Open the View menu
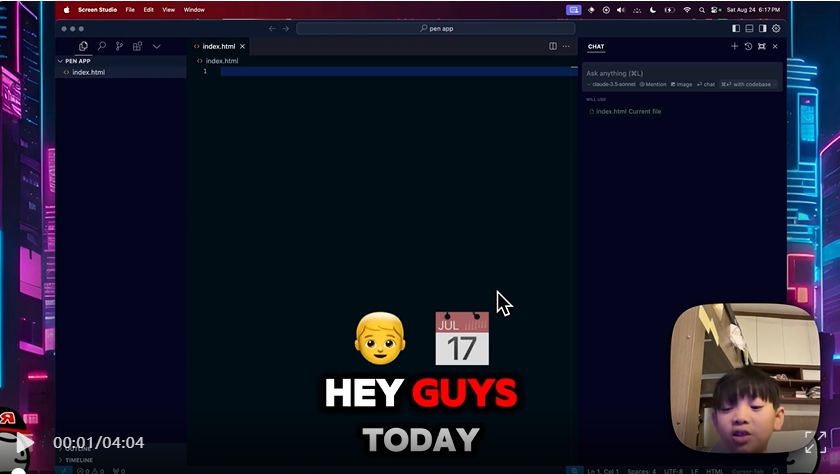The width and height of the screenshot is (840, 474). tap(169, 10)
